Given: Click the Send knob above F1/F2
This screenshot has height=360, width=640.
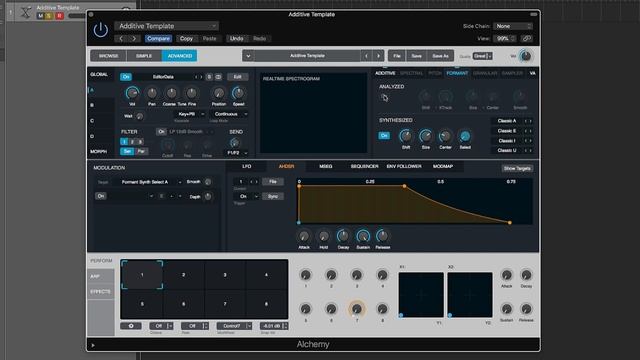Looking at the screenshot, I should pos(234,143).
